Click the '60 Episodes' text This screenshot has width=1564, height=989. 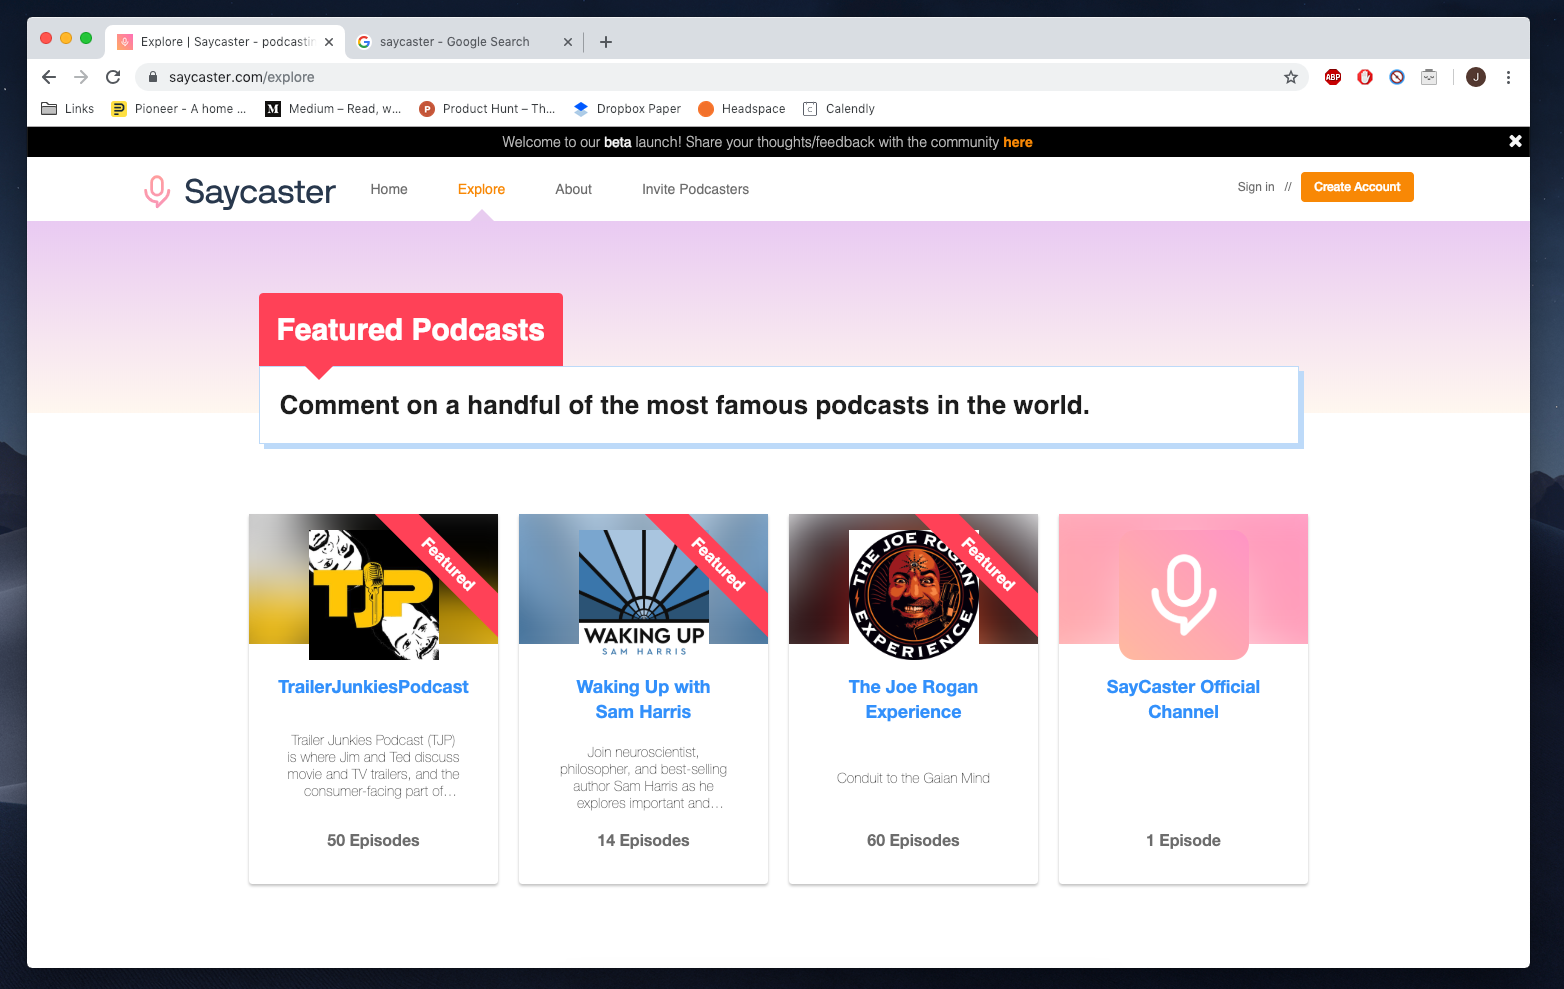[x=913, y=841]
